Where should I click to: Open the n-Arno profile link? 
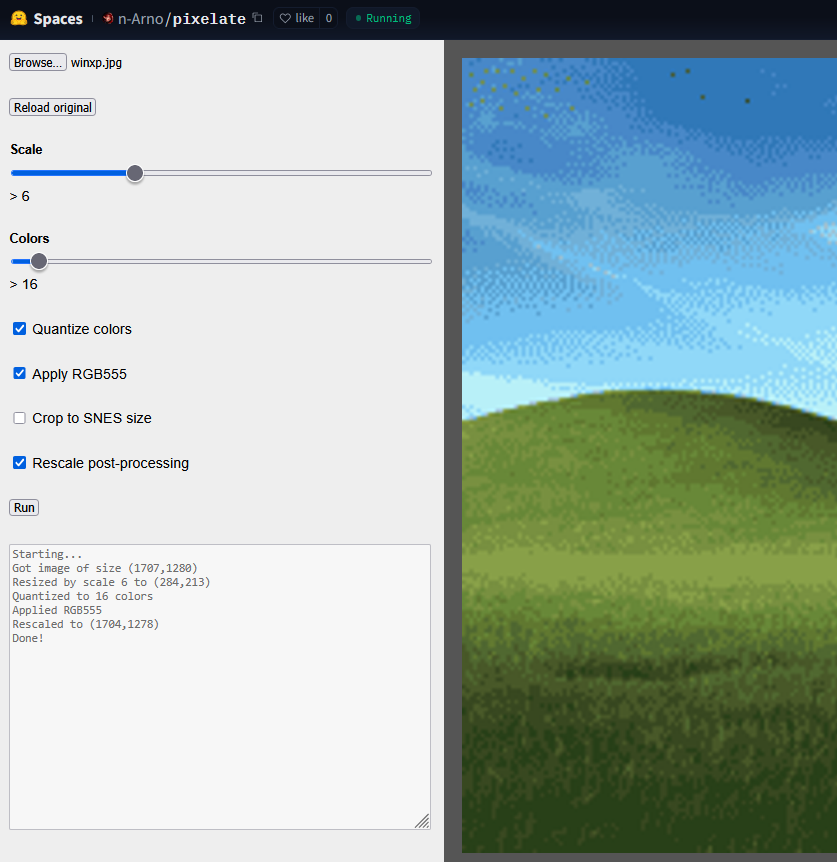[141, 19]
